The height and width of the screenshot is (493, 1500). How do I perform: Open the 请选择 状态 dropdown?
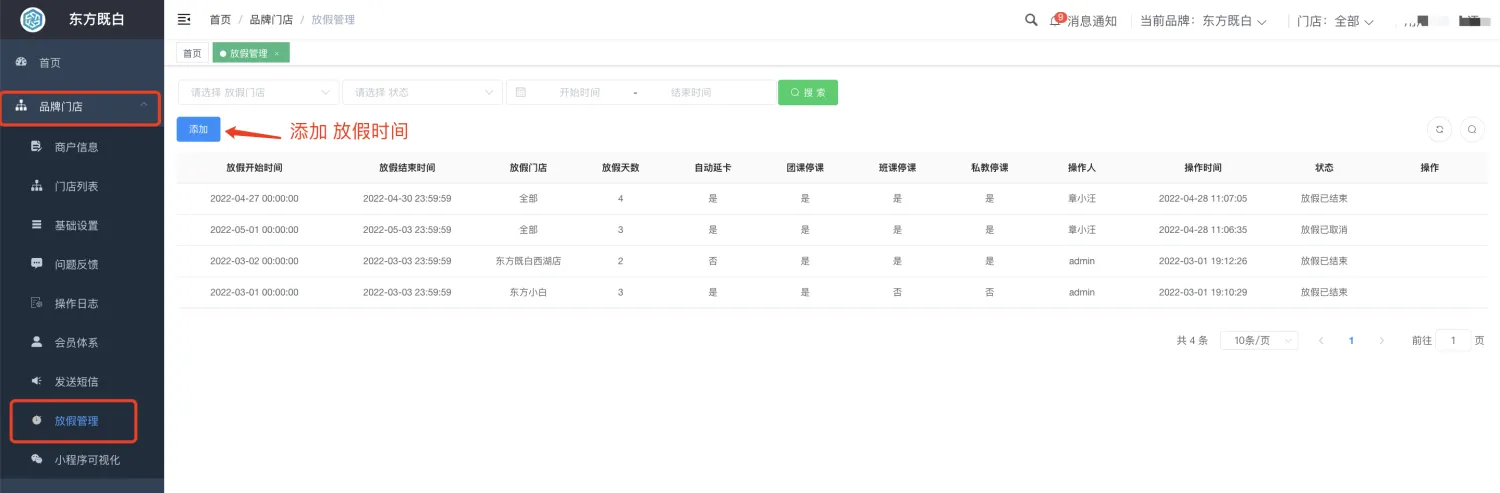pos(421,92)
